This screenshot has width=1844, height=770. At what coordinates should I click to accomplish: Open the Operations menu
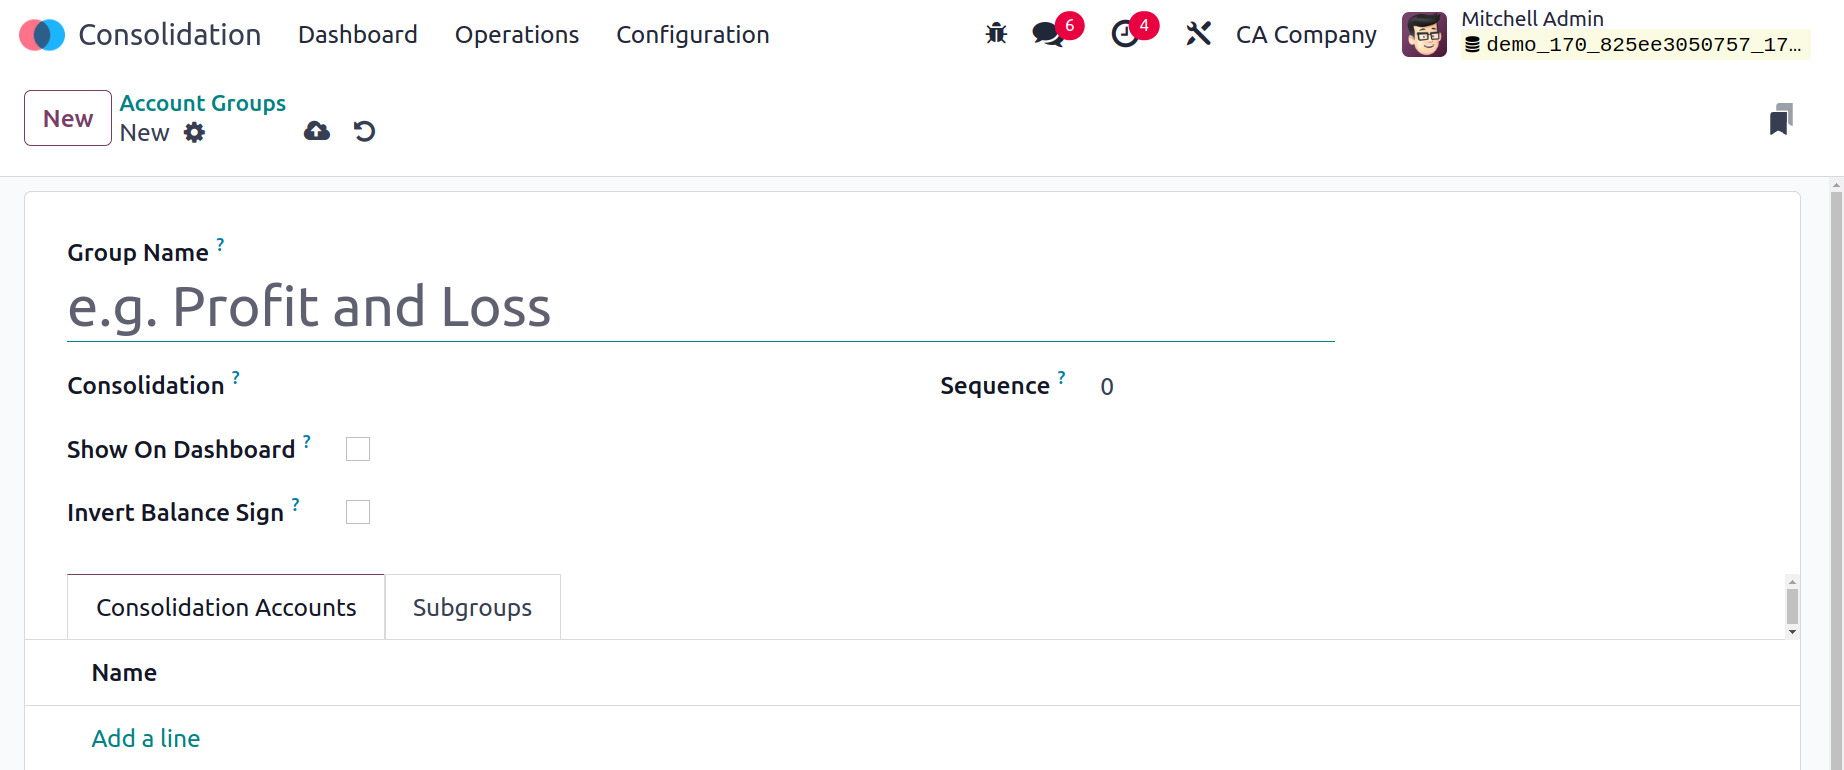coord(517,34)
